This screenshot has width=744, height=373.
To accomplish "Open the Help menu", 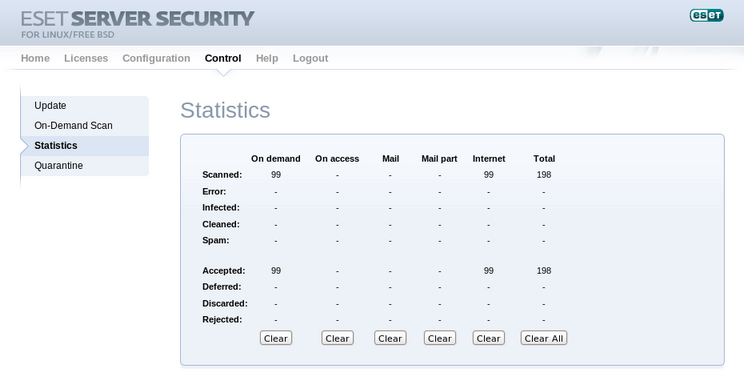I will (267, 58).
